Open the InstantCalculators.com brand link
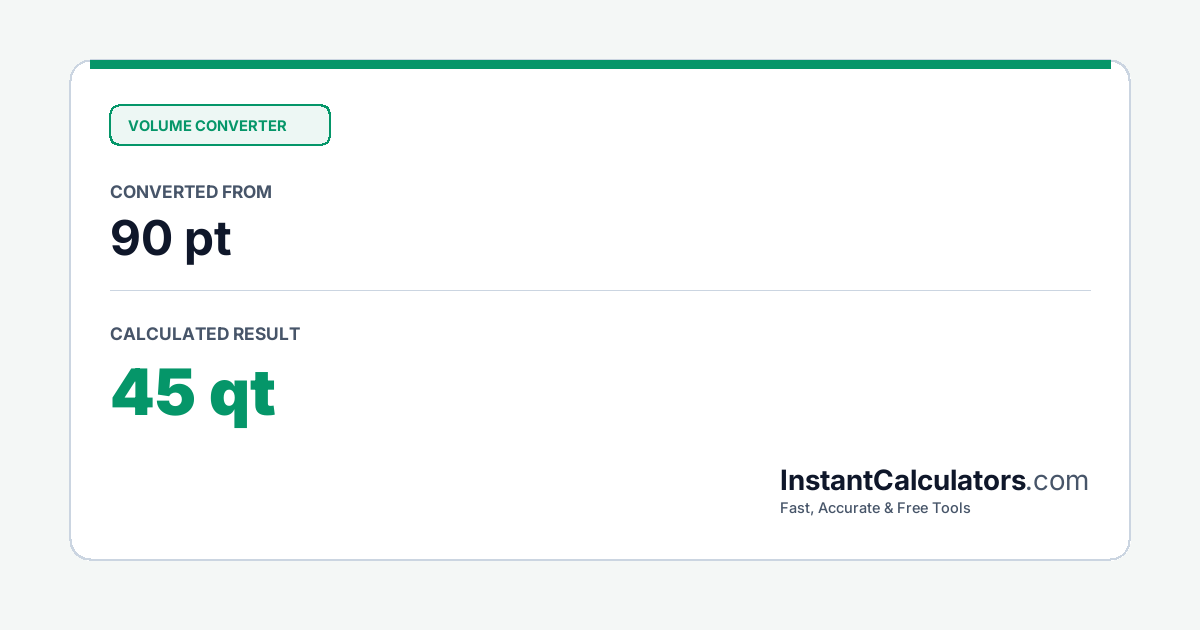Image resolution: width=1200 pixels, height=630 pixels. pyautogui.click(x=934, y=481)
